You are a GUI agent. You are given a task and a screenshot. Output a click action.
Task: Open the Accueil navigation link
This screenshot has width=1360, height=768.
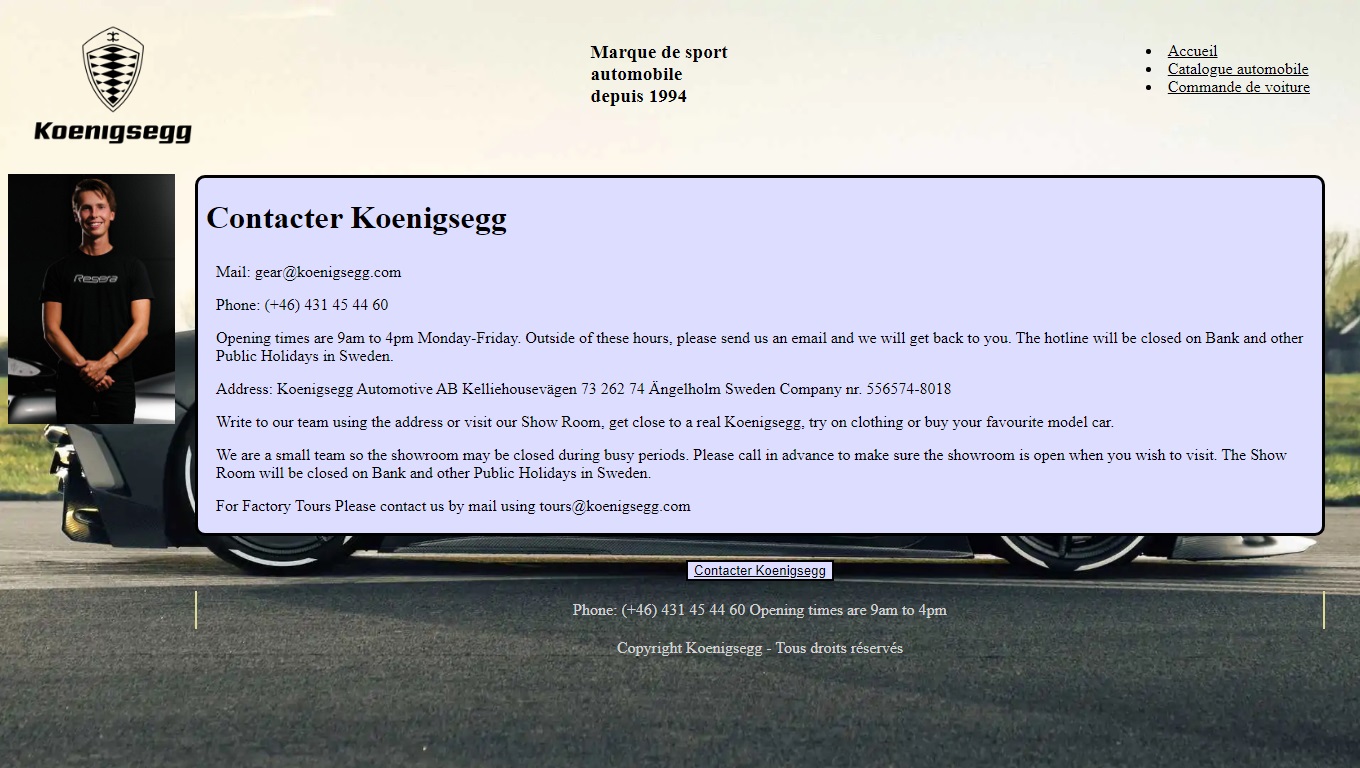(1192, 51)
